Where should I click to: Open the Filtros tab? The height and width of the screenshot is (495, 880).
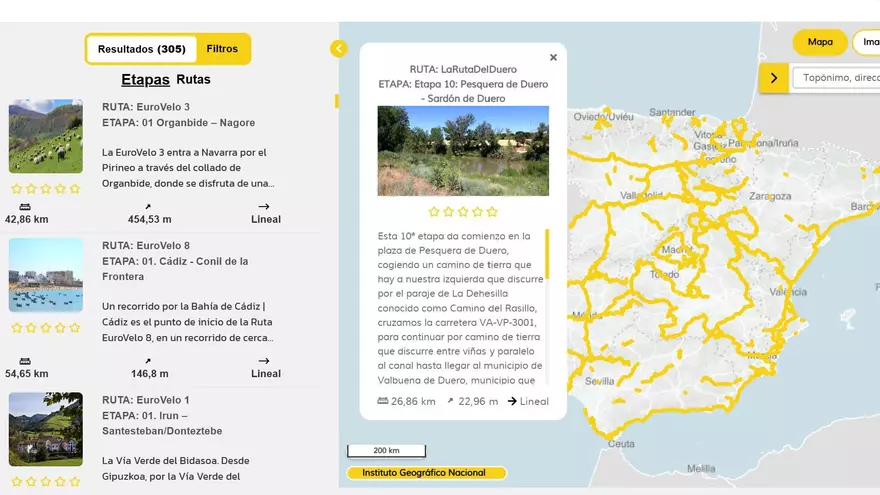tap(222, 49)
